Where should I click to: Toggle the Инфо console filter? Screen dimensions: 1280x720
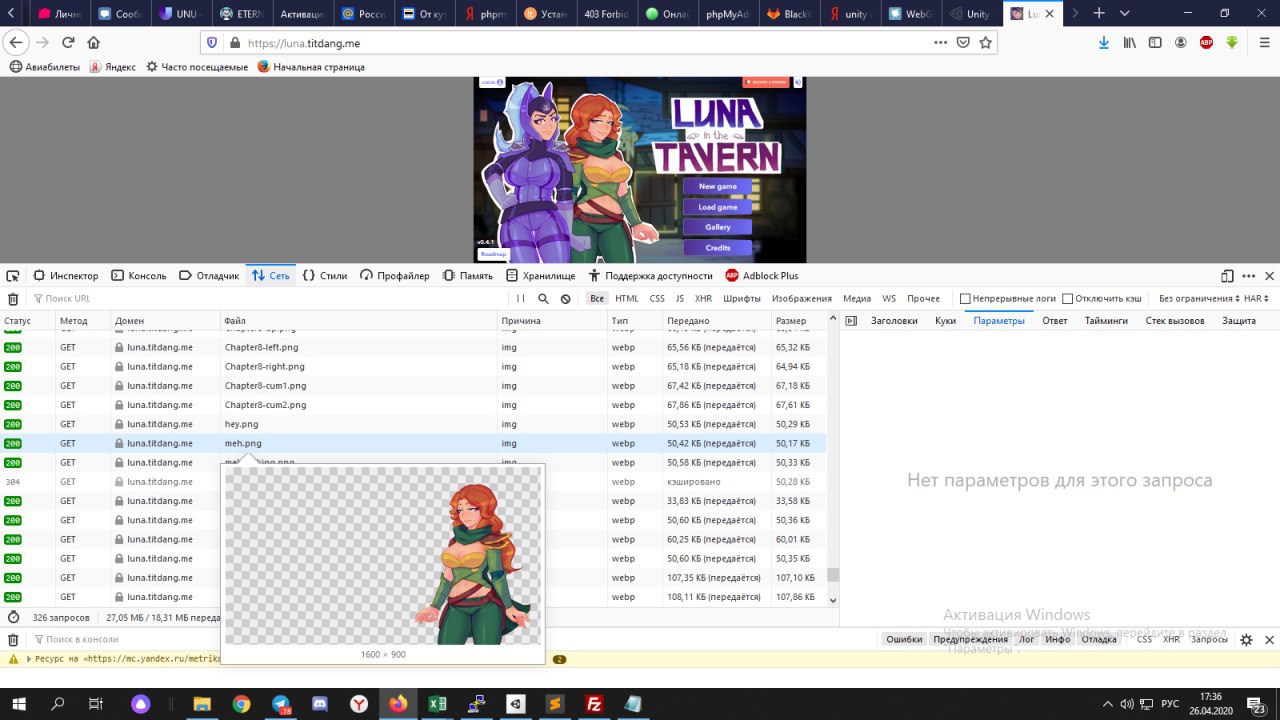pos(1058,640)
